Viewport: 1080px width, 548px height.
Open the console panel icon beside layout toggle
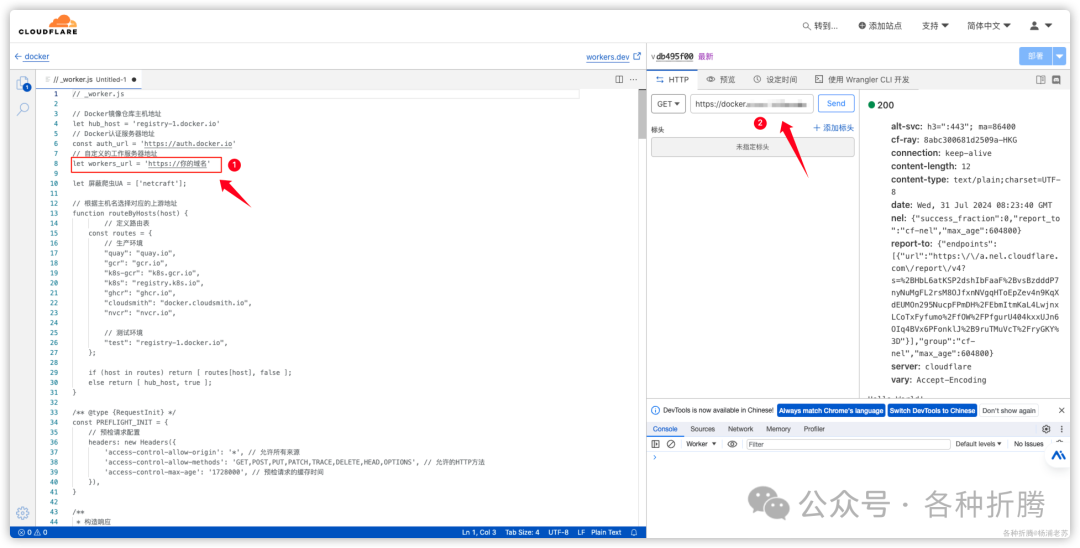click(x=1056, y=80)
